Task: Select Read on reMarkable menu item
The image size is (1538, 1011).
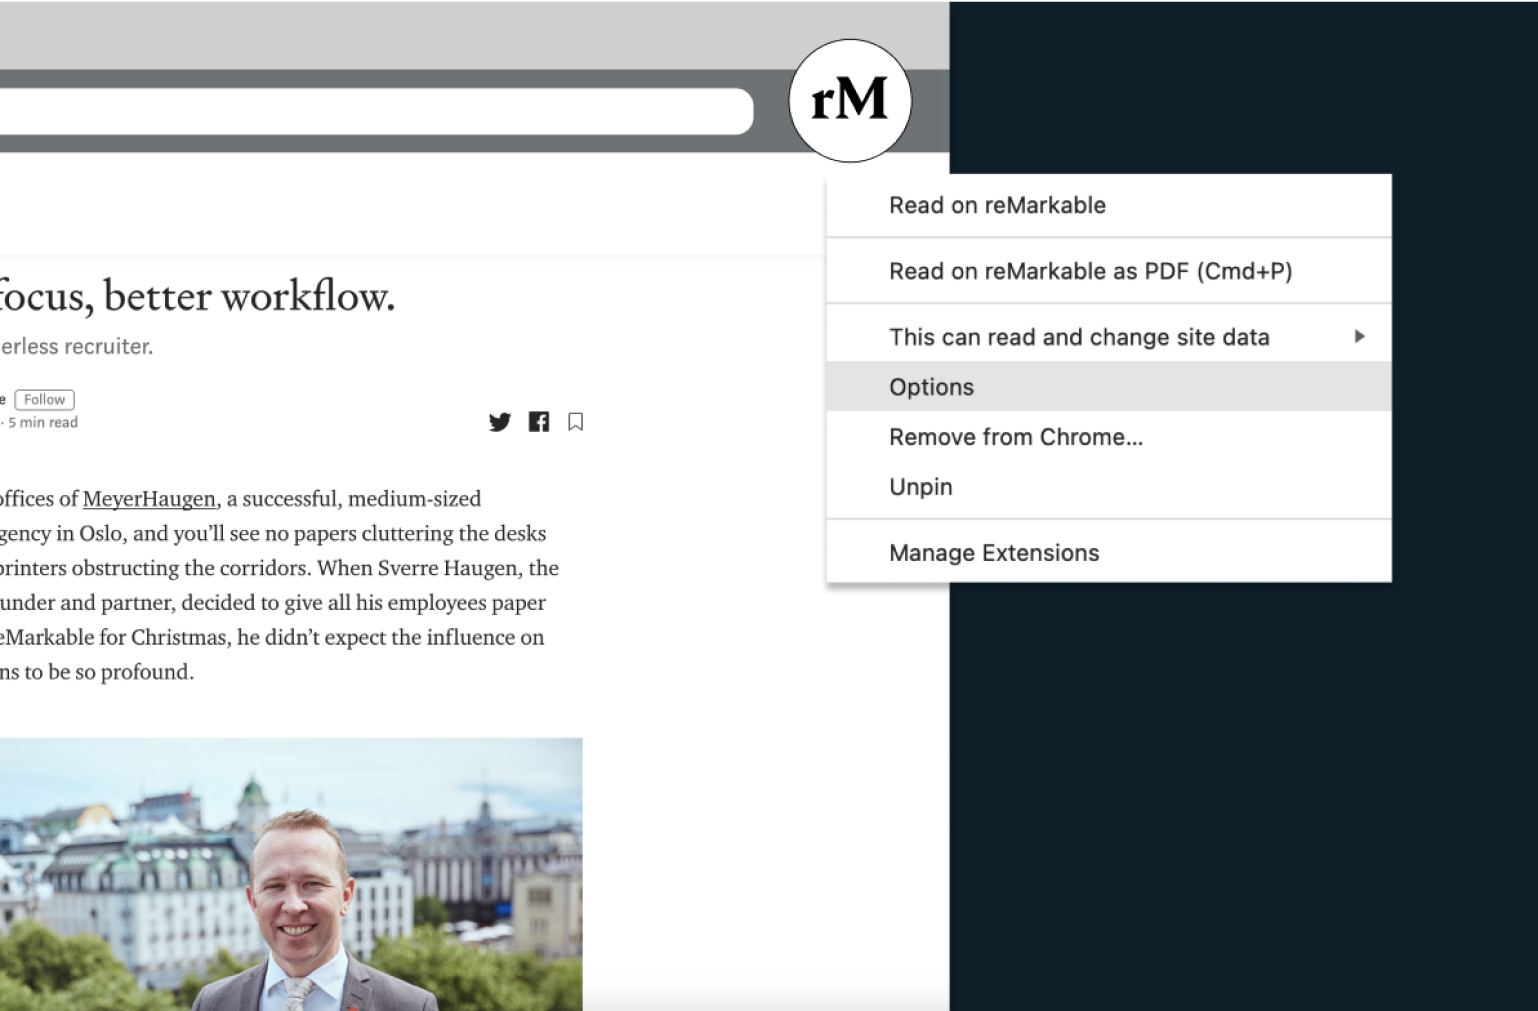Action: [x=997, y=205]
